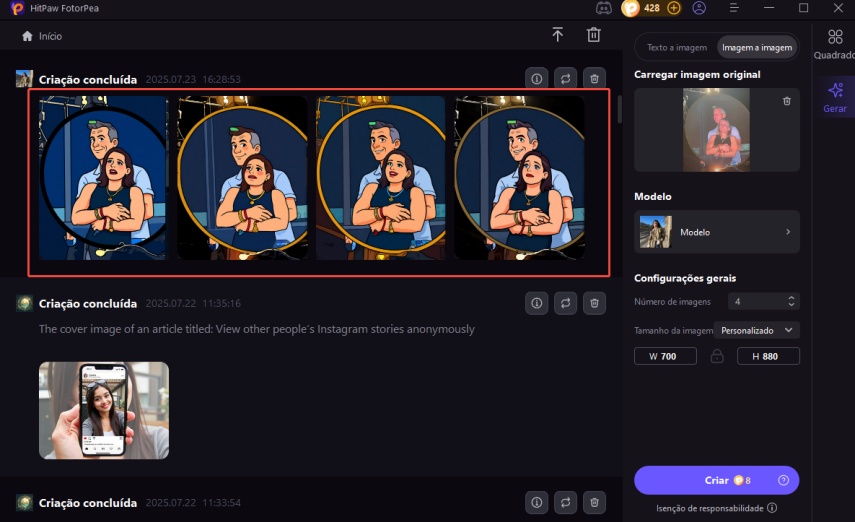Show info for the 16:28:53 creation
This screenshot has width=855, height=522.
point(536,78)
